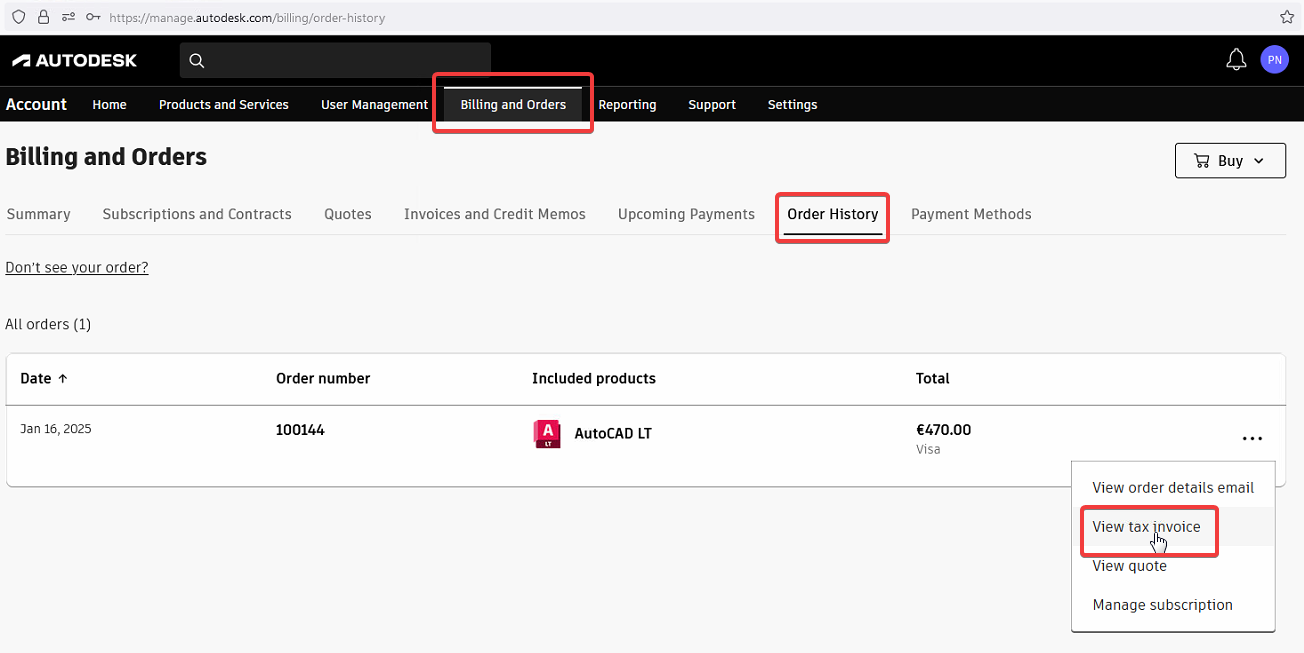Viewport: 1304px width, 653px height.
Task: Click the Total column header
Action: (x=933, y=378)
